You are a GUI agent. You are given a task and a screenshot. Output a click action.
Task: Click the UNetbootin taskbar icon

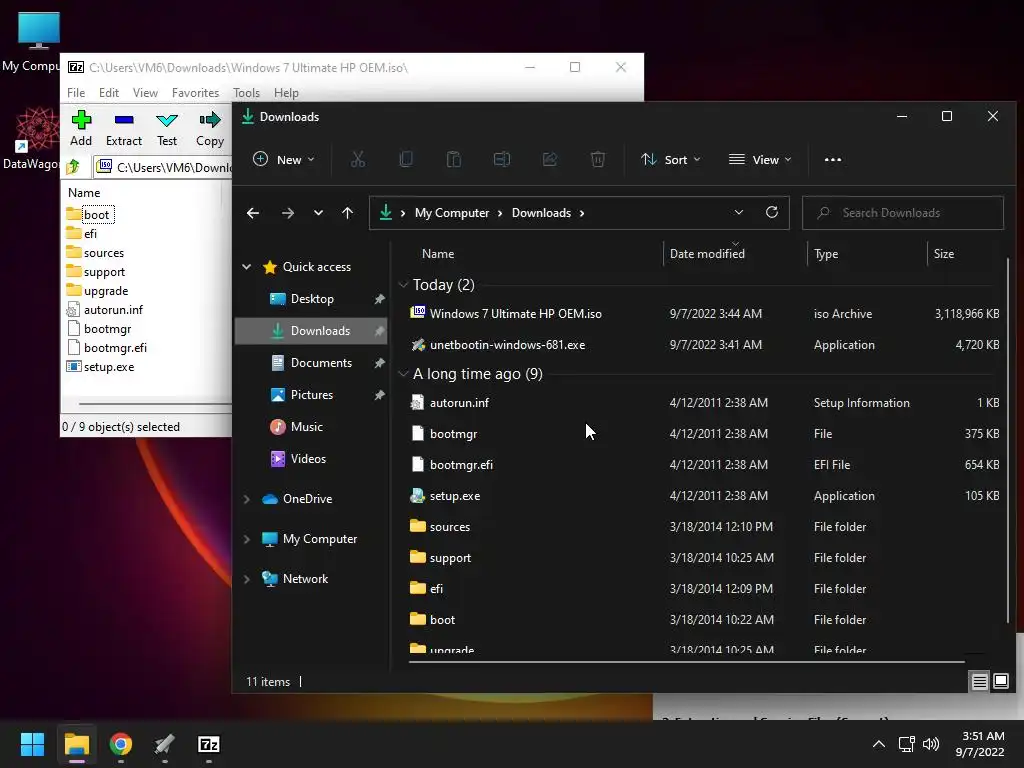165,744
